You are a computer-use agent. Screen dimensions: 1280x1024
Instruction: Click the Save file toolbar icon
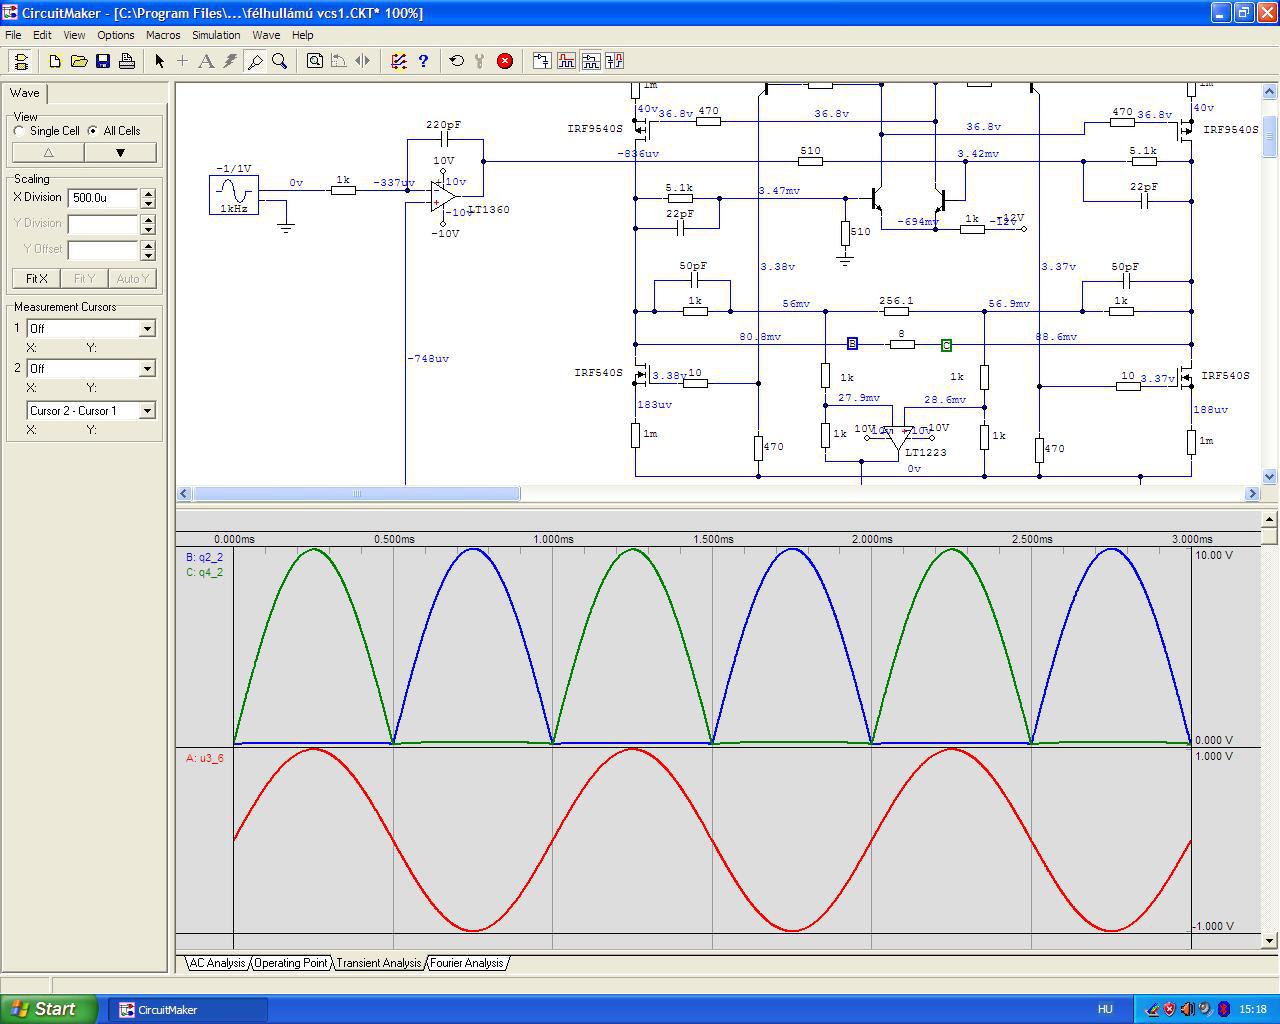click(x=103, y=61)
